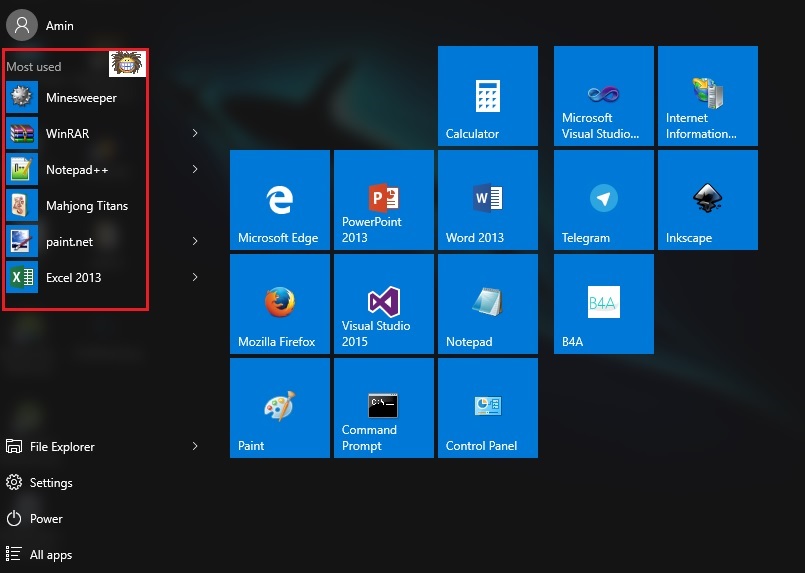Select Mahjong Titans in the Most used list
Viewport: 805px width, 573px height.
pos(86,206)
